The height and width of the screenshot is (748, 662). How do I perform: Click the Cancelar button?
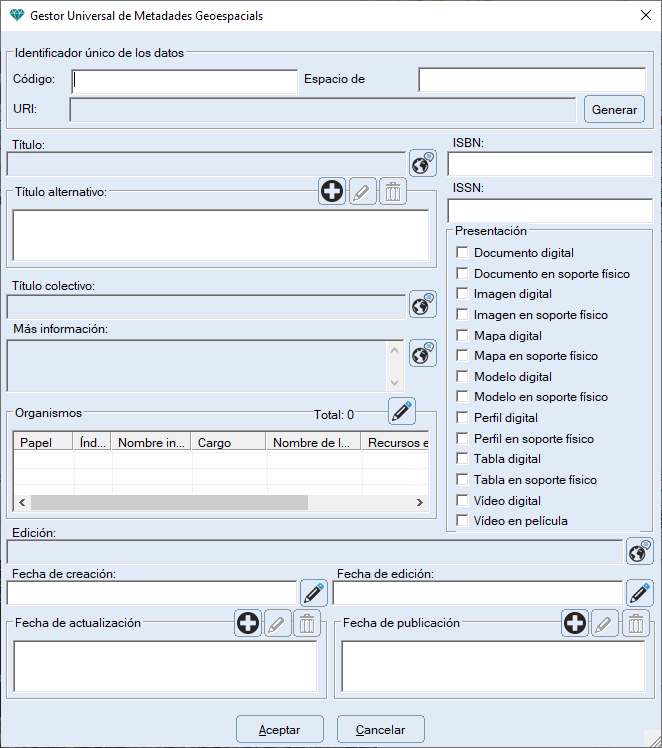click(381, 729)
